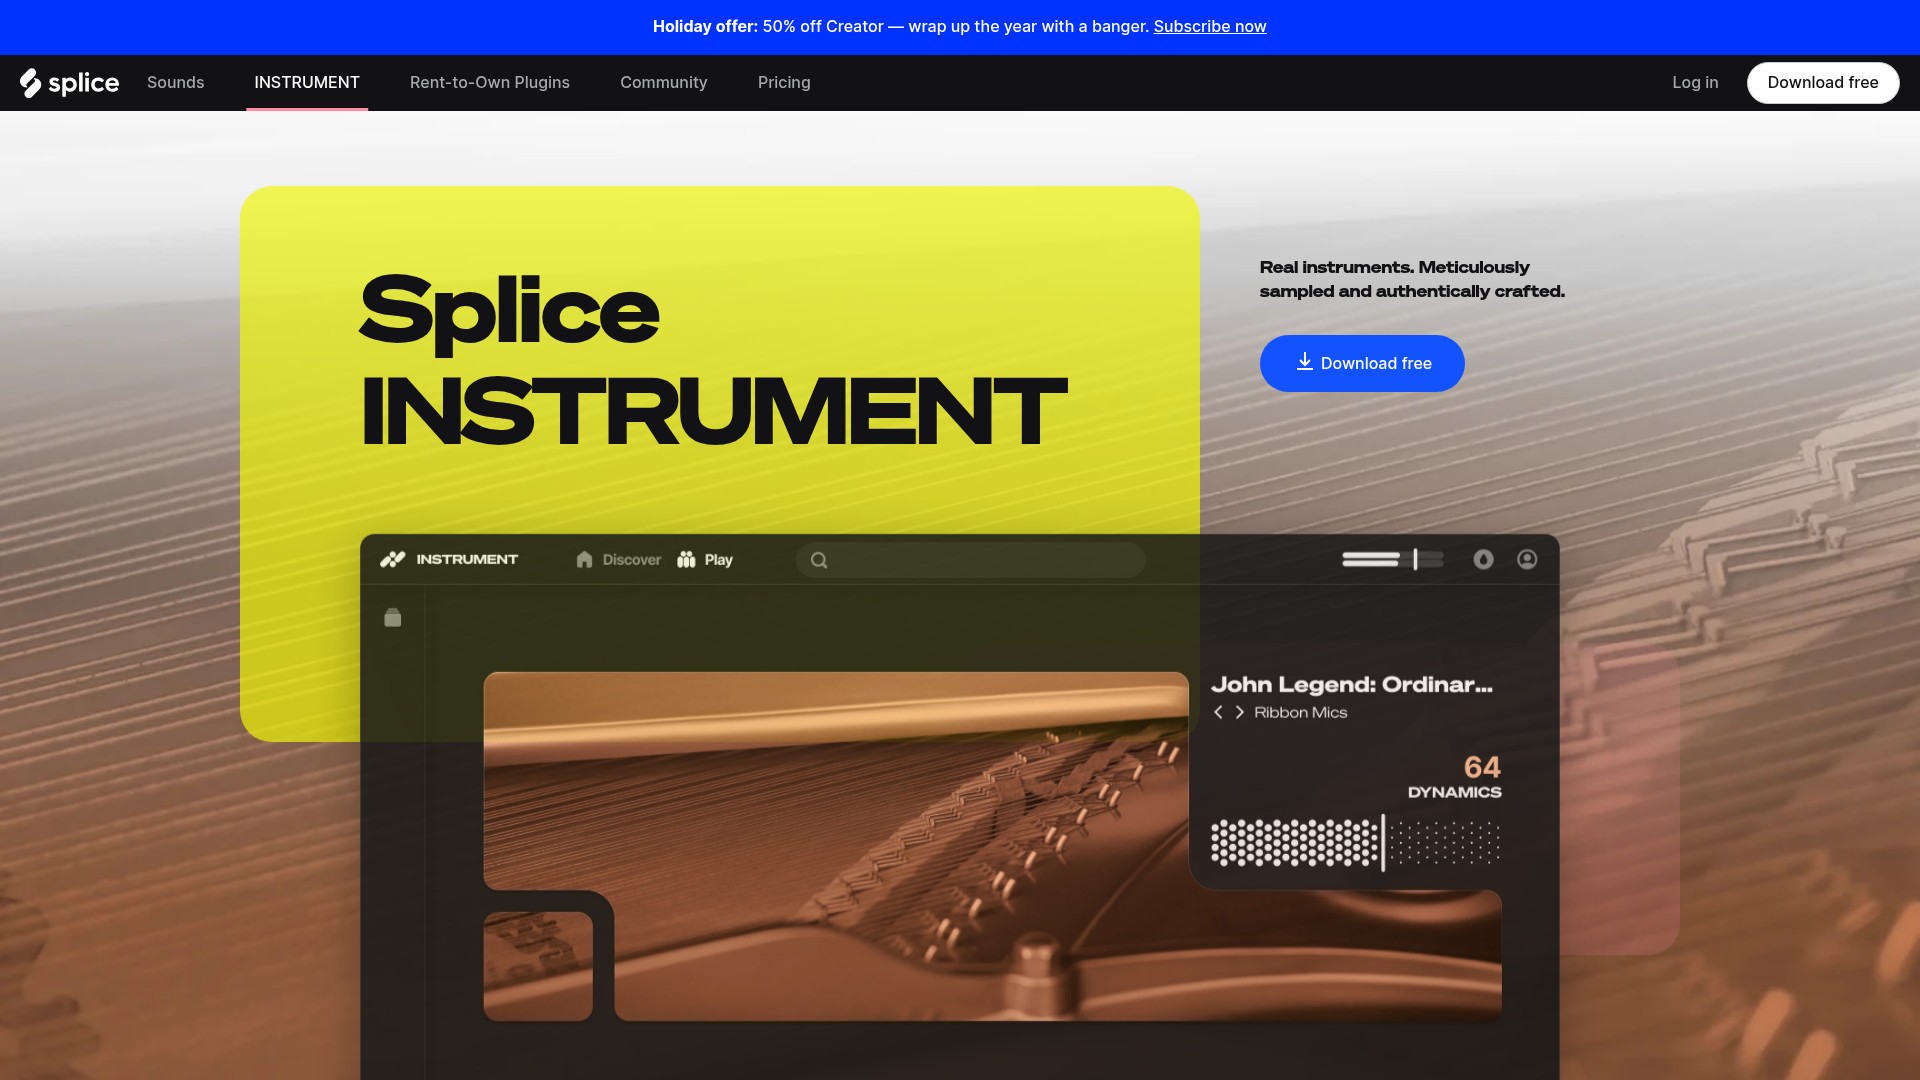Viewport: 1920px width, 1080px height.
Task: Click the blue Download free button
Action: coord(1362,363)
